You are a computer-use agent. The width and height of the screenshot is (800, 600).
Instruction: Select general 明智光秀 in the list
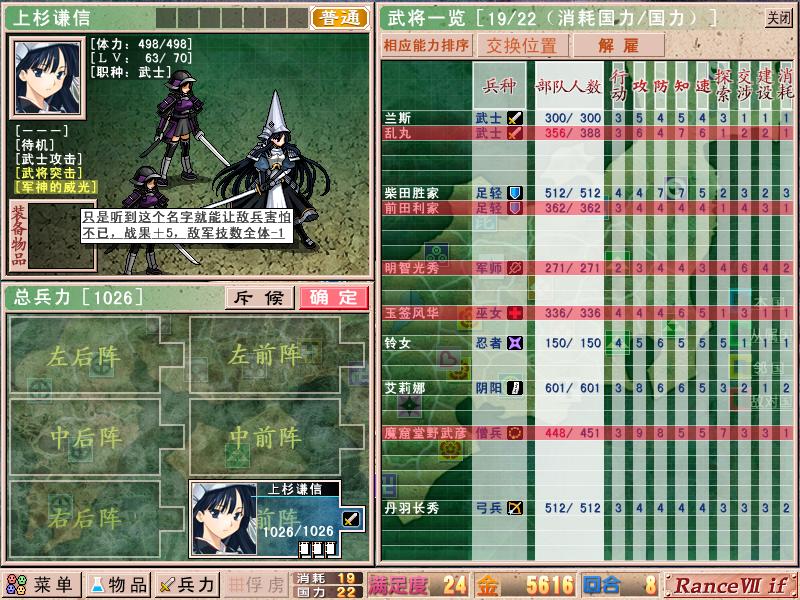pyautogui.click(x=588, y=268)
